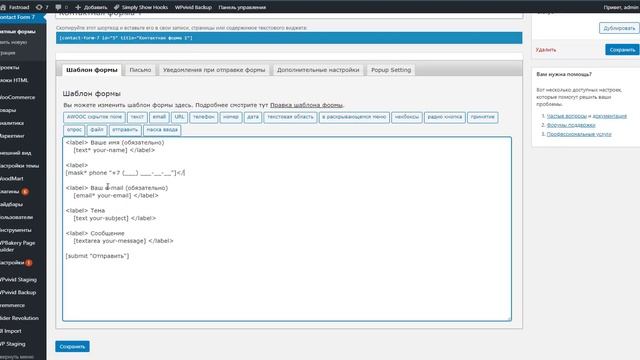Open the Привет, admin account menu
This screenshot has height=360, width=640.
coord(621,7)
